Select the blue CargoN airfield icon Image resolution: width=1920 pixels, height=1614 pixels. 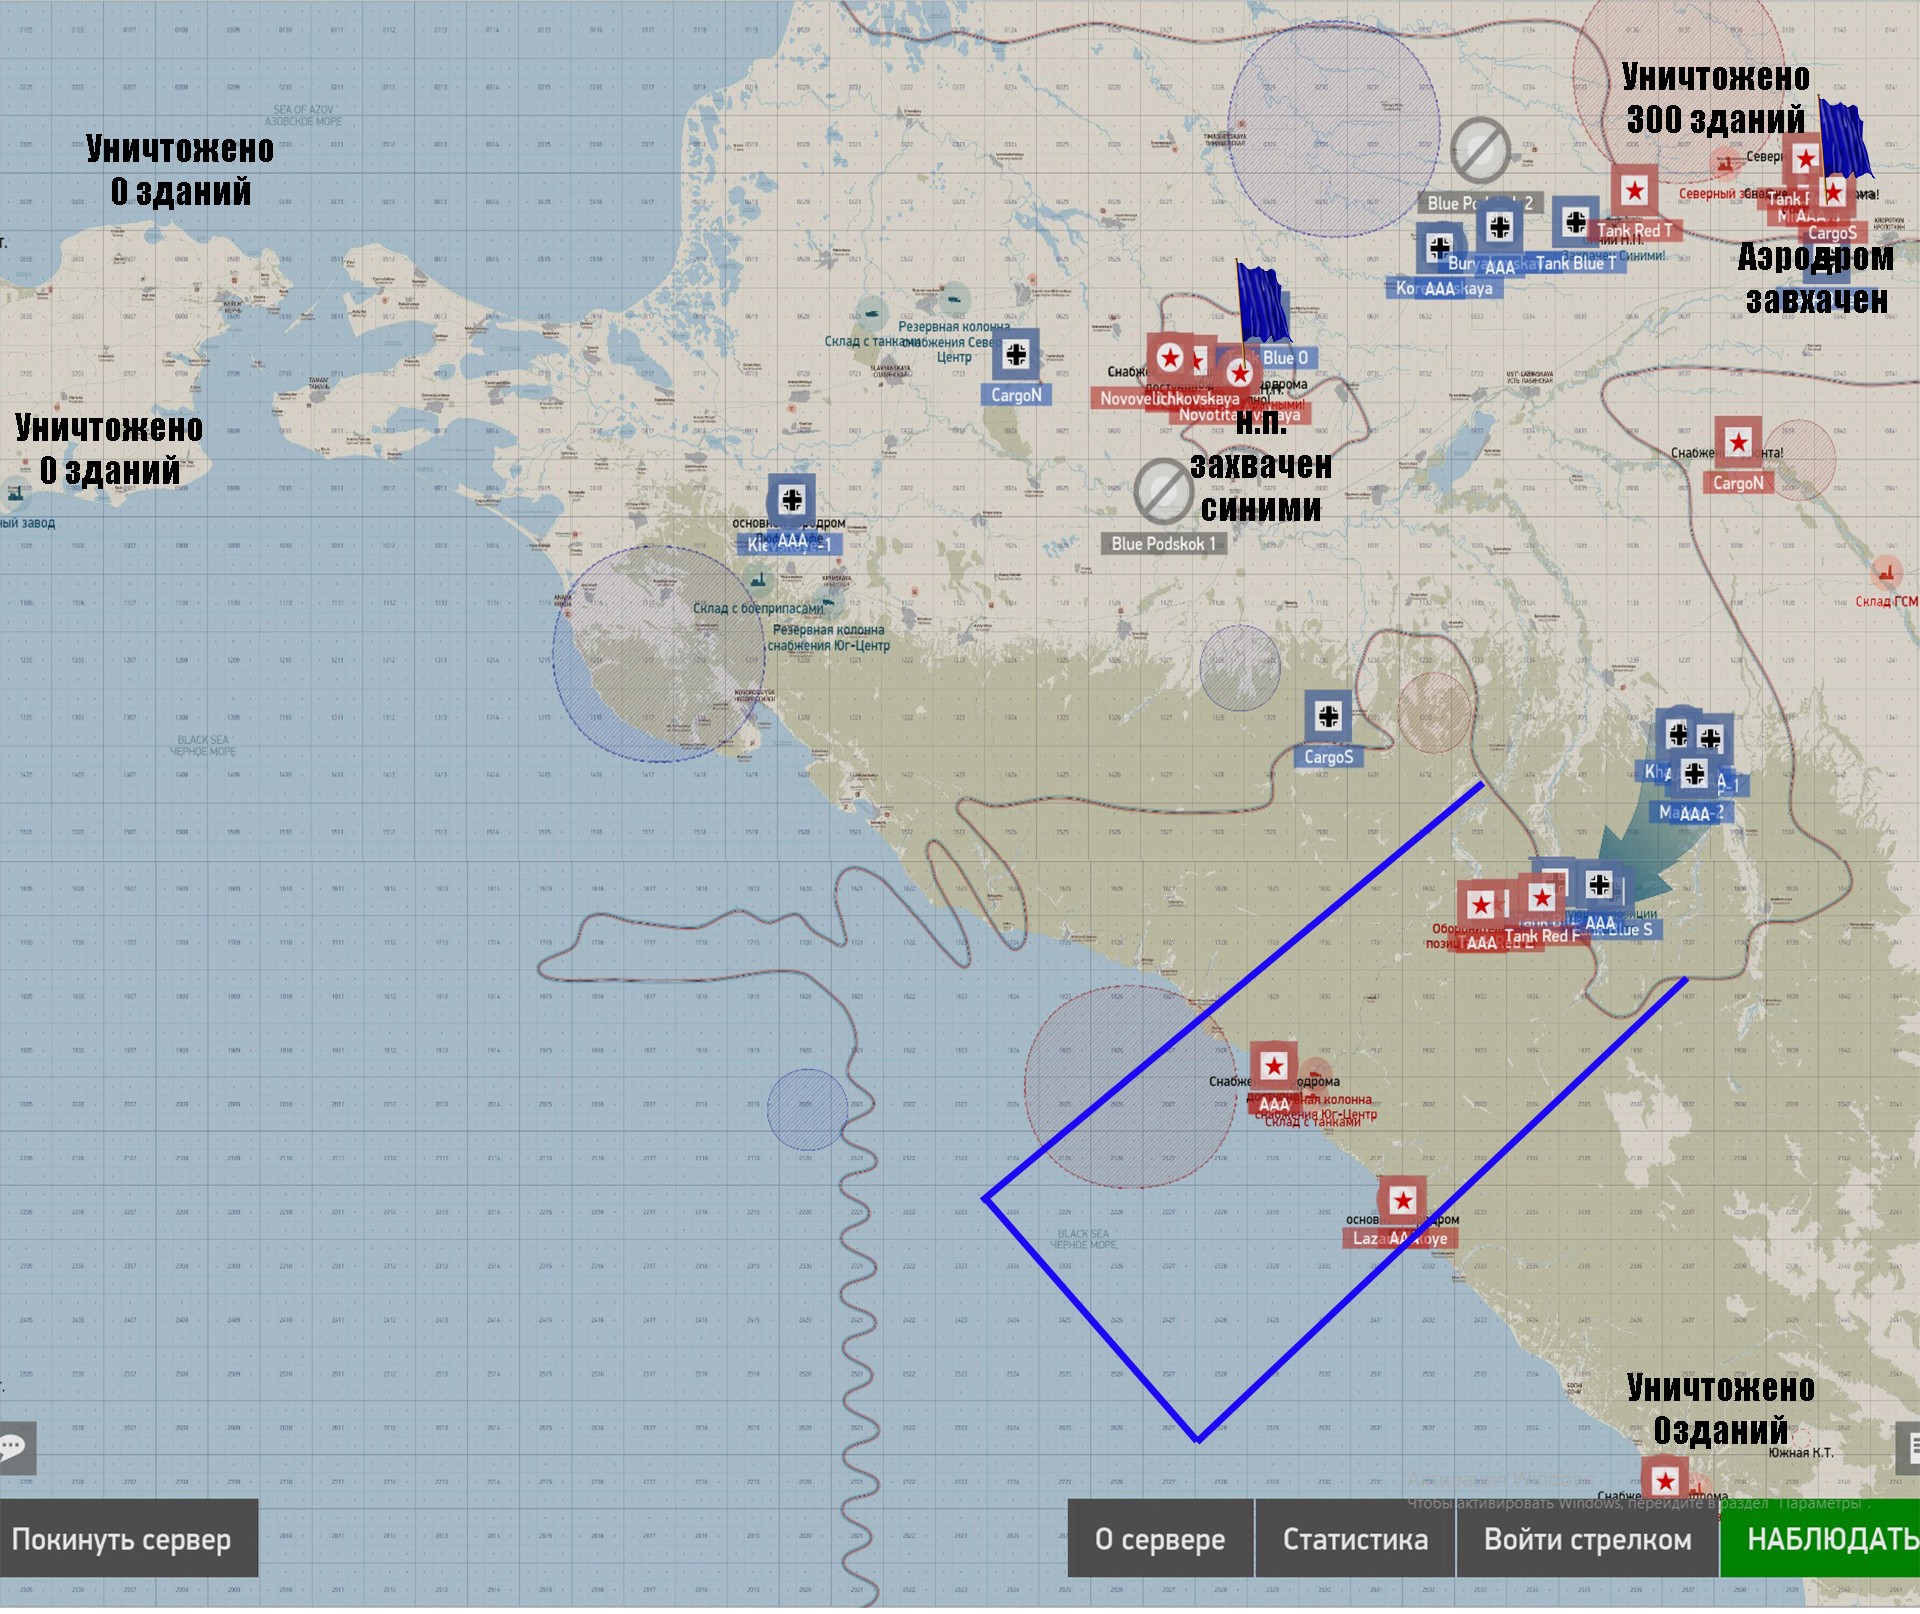(1016, 355)
